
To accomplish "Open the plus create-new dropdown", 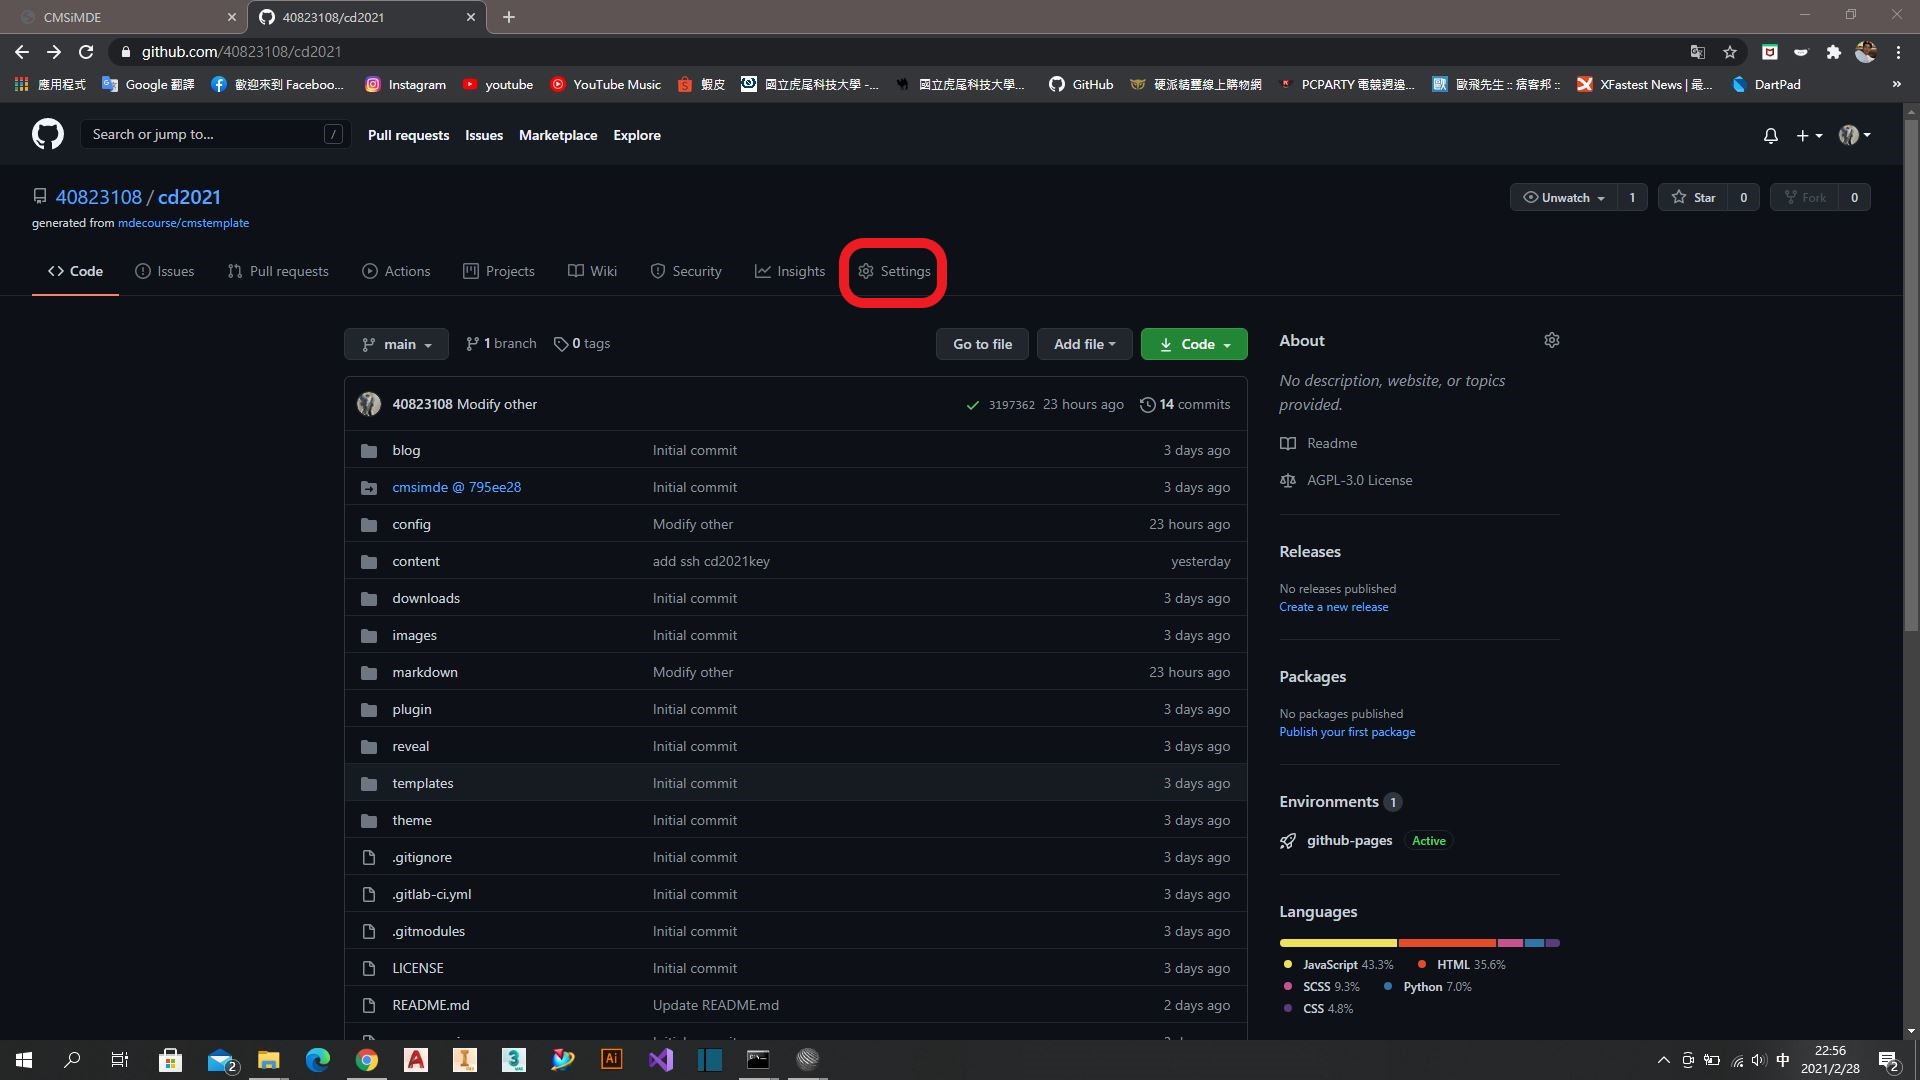I will coord(1809,135).
